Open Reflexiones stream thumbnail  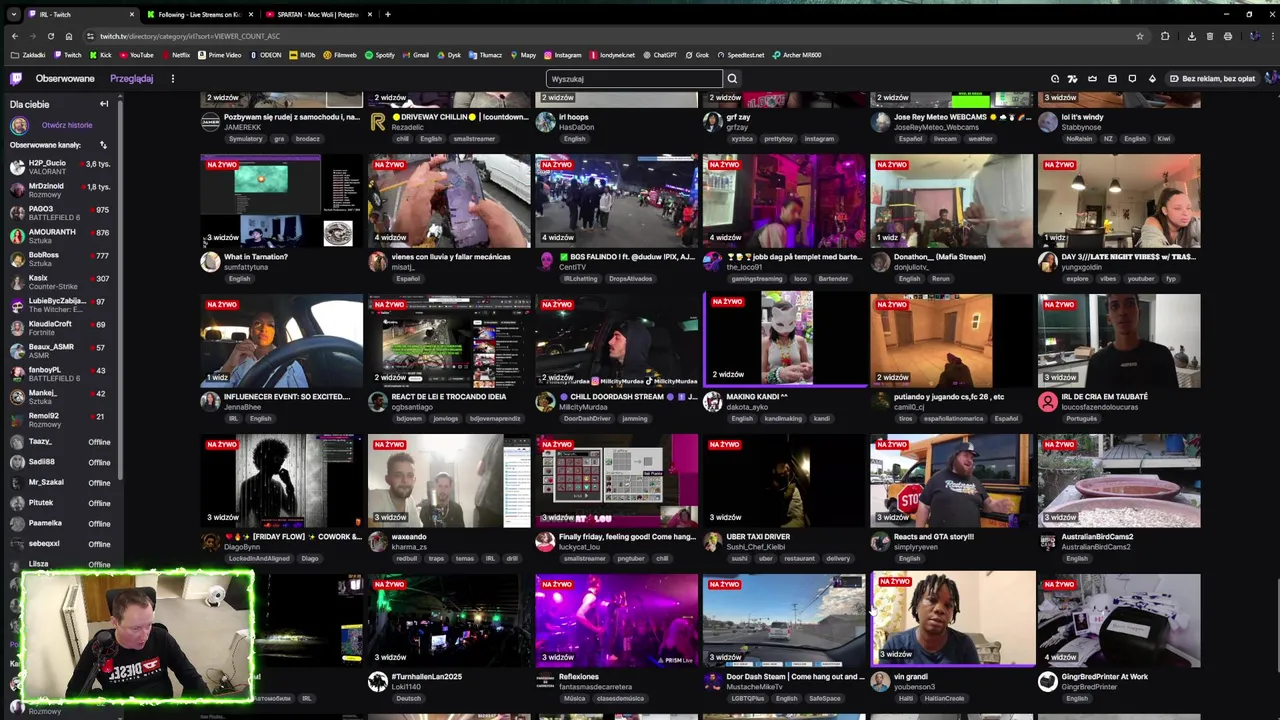pos(616,620)
